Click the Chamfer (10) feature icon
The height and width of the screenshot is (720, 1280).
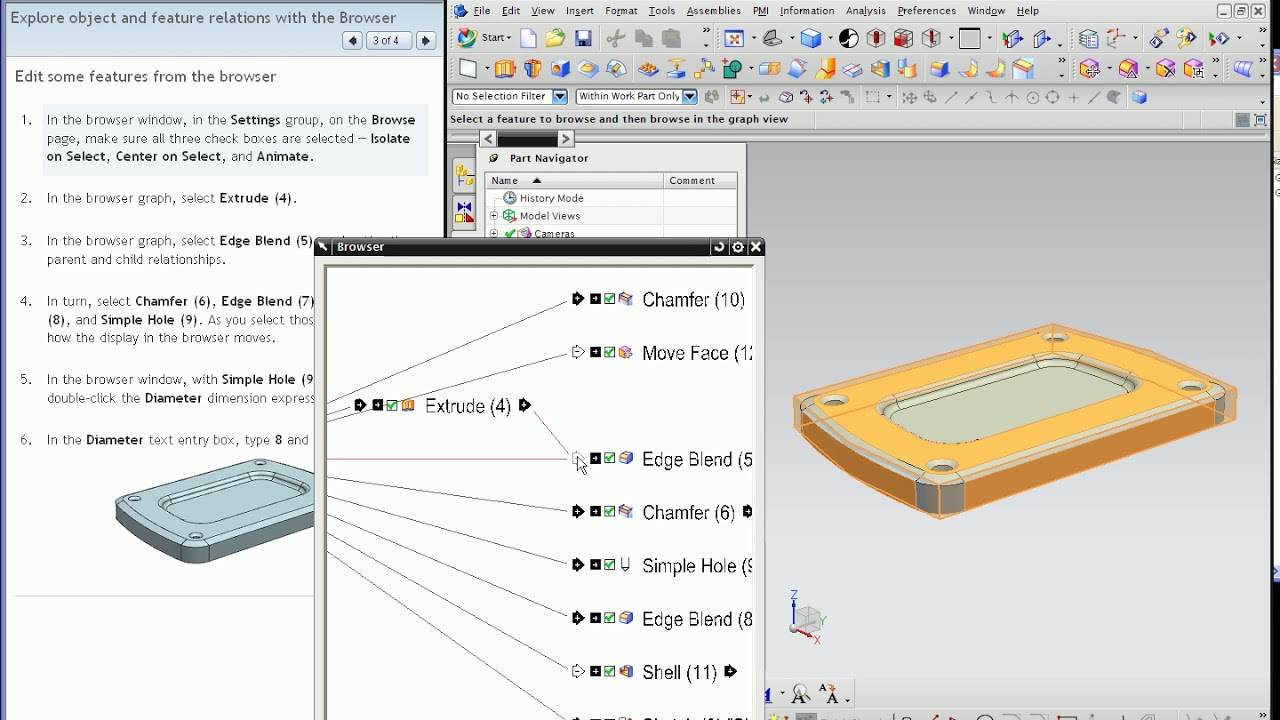(626, 299)
